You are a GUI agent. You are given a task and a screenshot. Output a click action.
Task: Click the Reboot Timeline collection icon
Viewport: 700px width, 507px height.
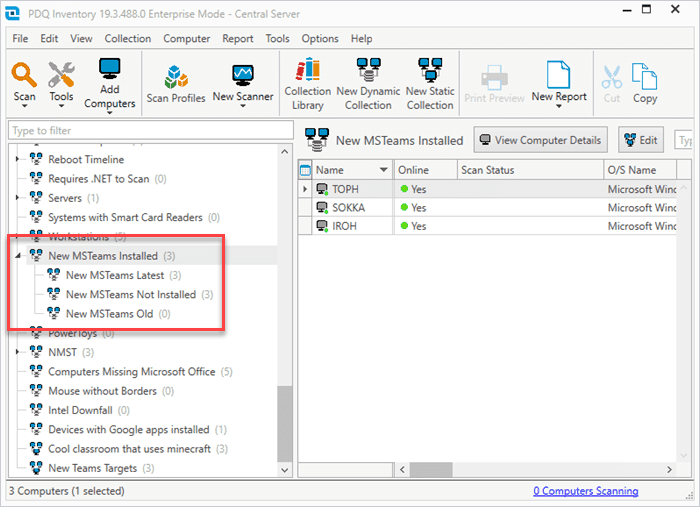coord(36,159)
